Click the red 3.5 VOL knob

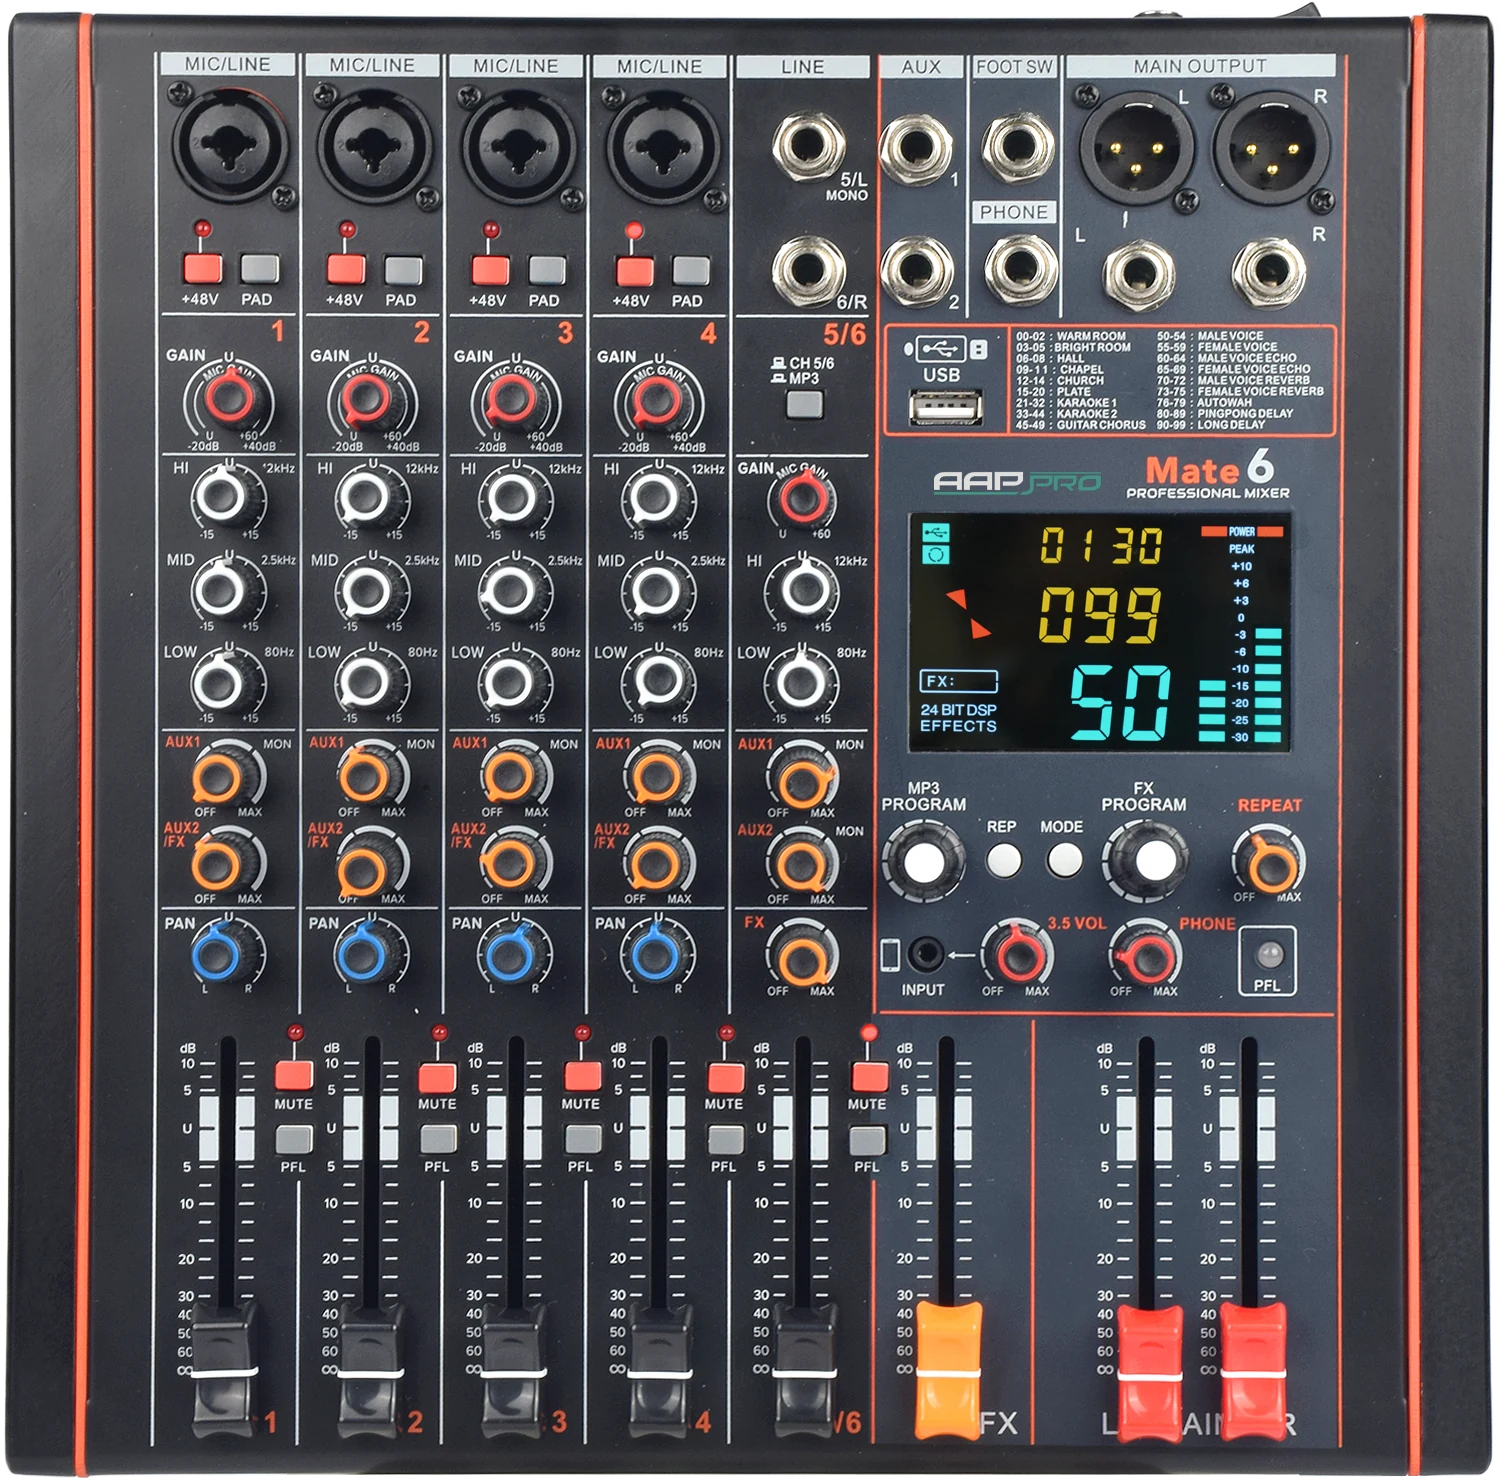1018,956
